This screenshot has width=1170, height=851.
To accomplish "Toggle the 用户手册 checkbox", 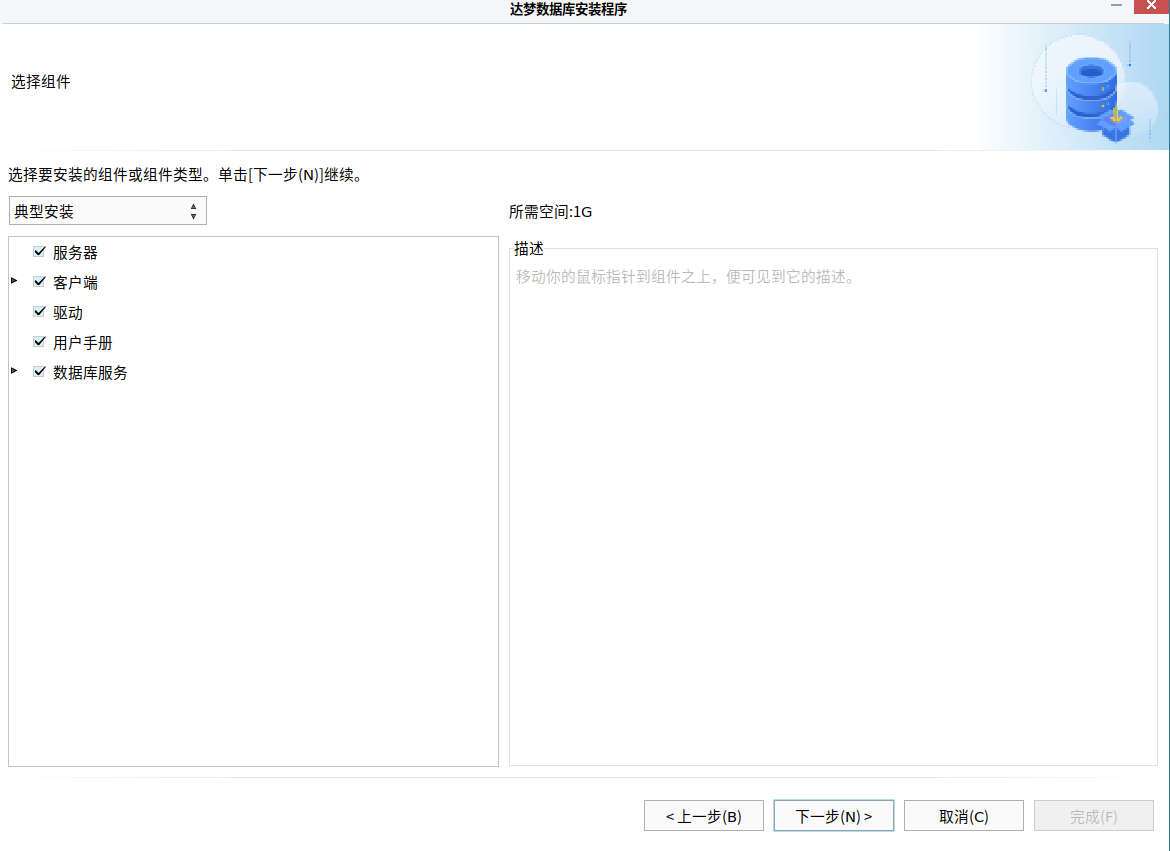I will 40,342.
